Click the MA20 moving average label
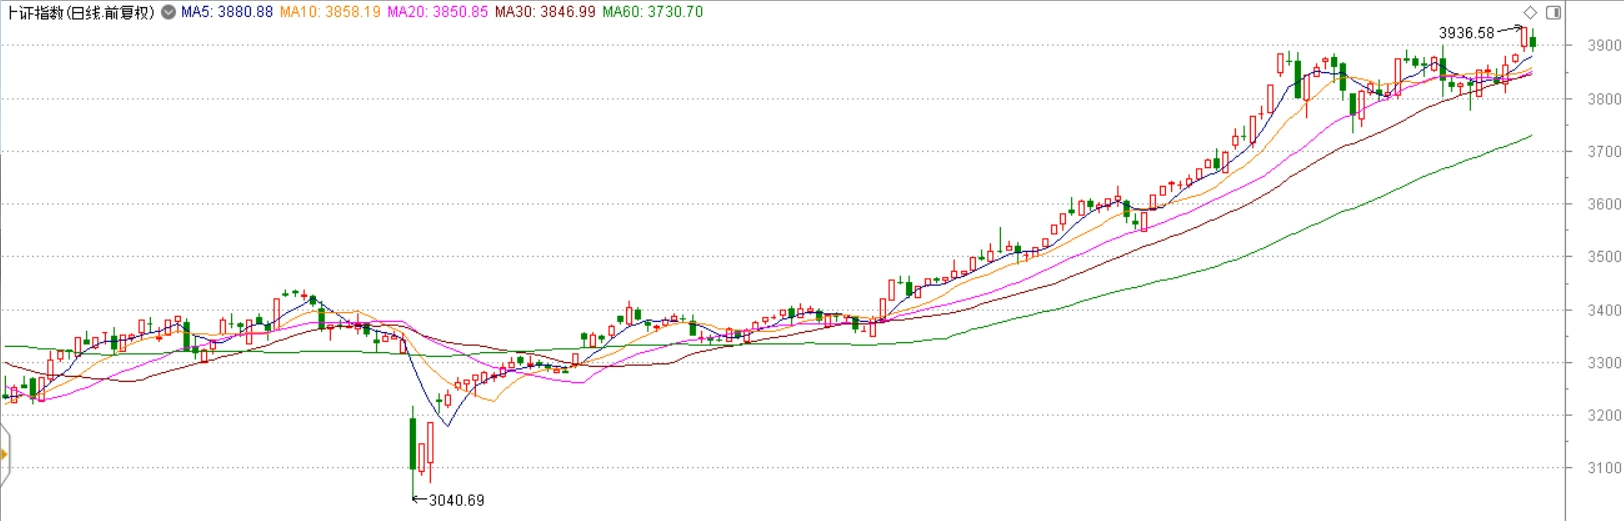Screen dimensions: 1624x521 438,12
